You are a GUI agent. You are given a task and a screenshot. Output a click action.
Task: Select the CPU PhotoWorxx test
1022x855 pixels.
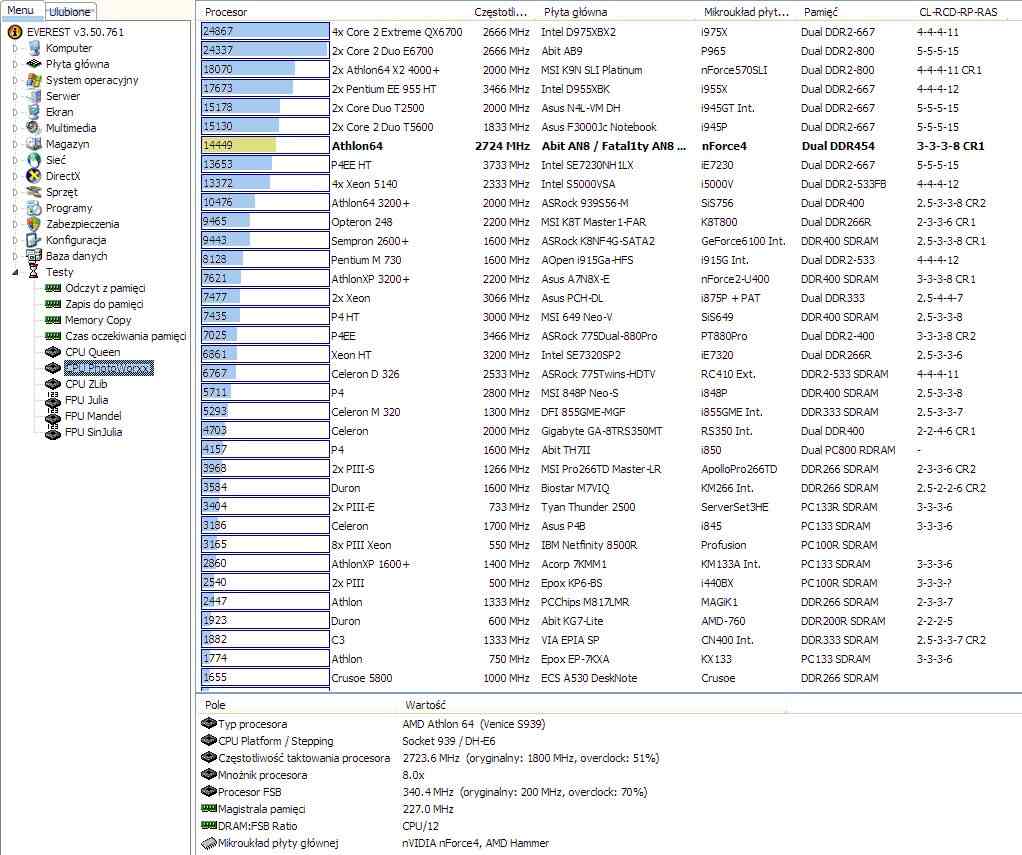[109, 368]
